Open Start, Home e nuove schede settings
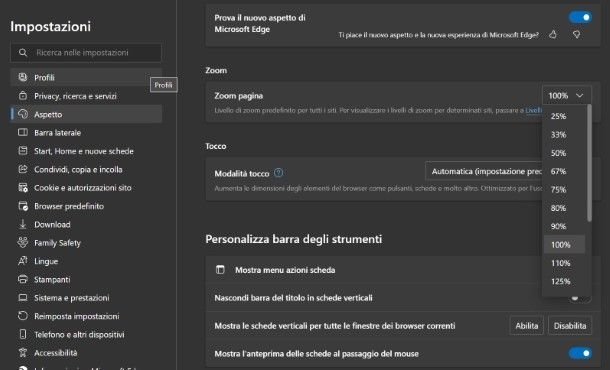The image size is (610, 370). pyautogui.click(x=86, y=151)
